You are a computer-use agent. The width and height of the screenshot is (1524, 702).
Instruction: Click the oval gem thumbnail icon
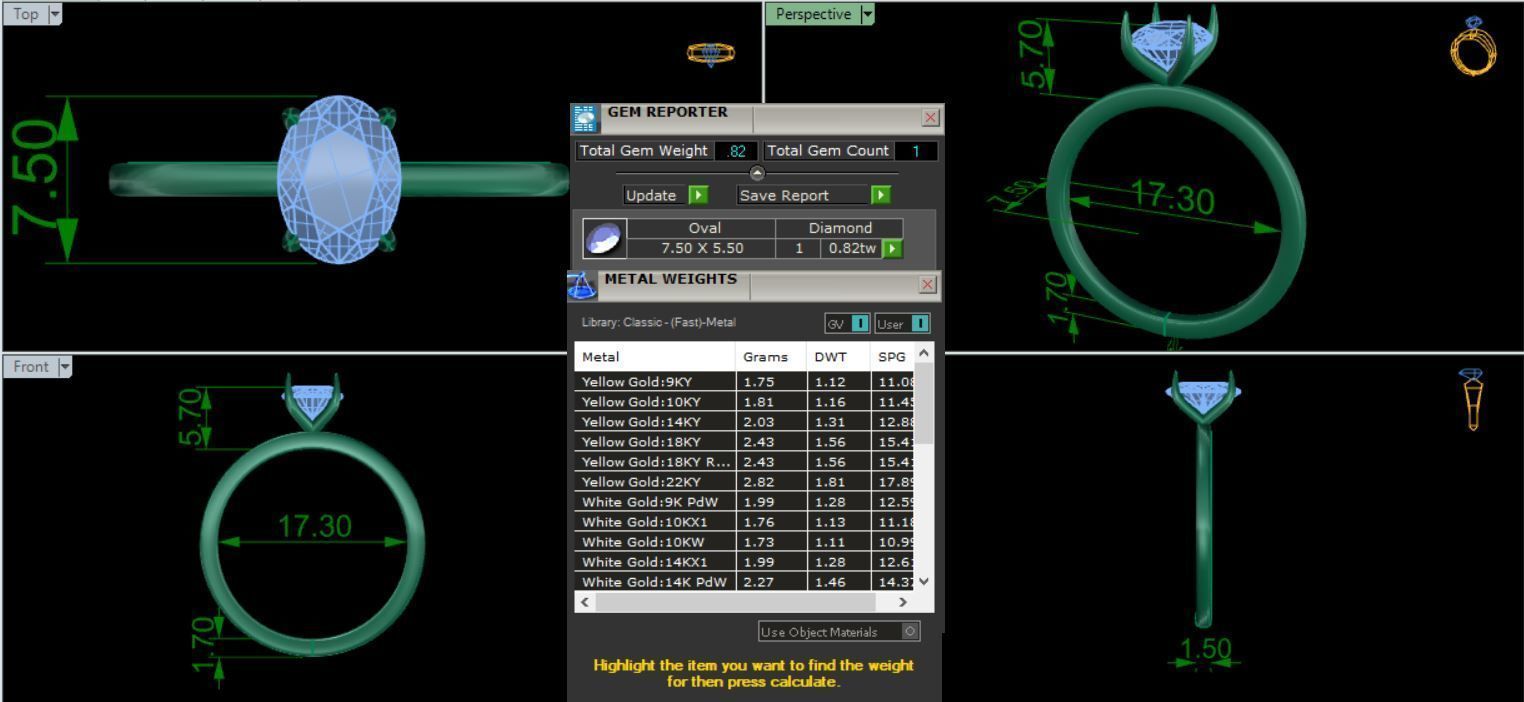click(x=604, y=239)
